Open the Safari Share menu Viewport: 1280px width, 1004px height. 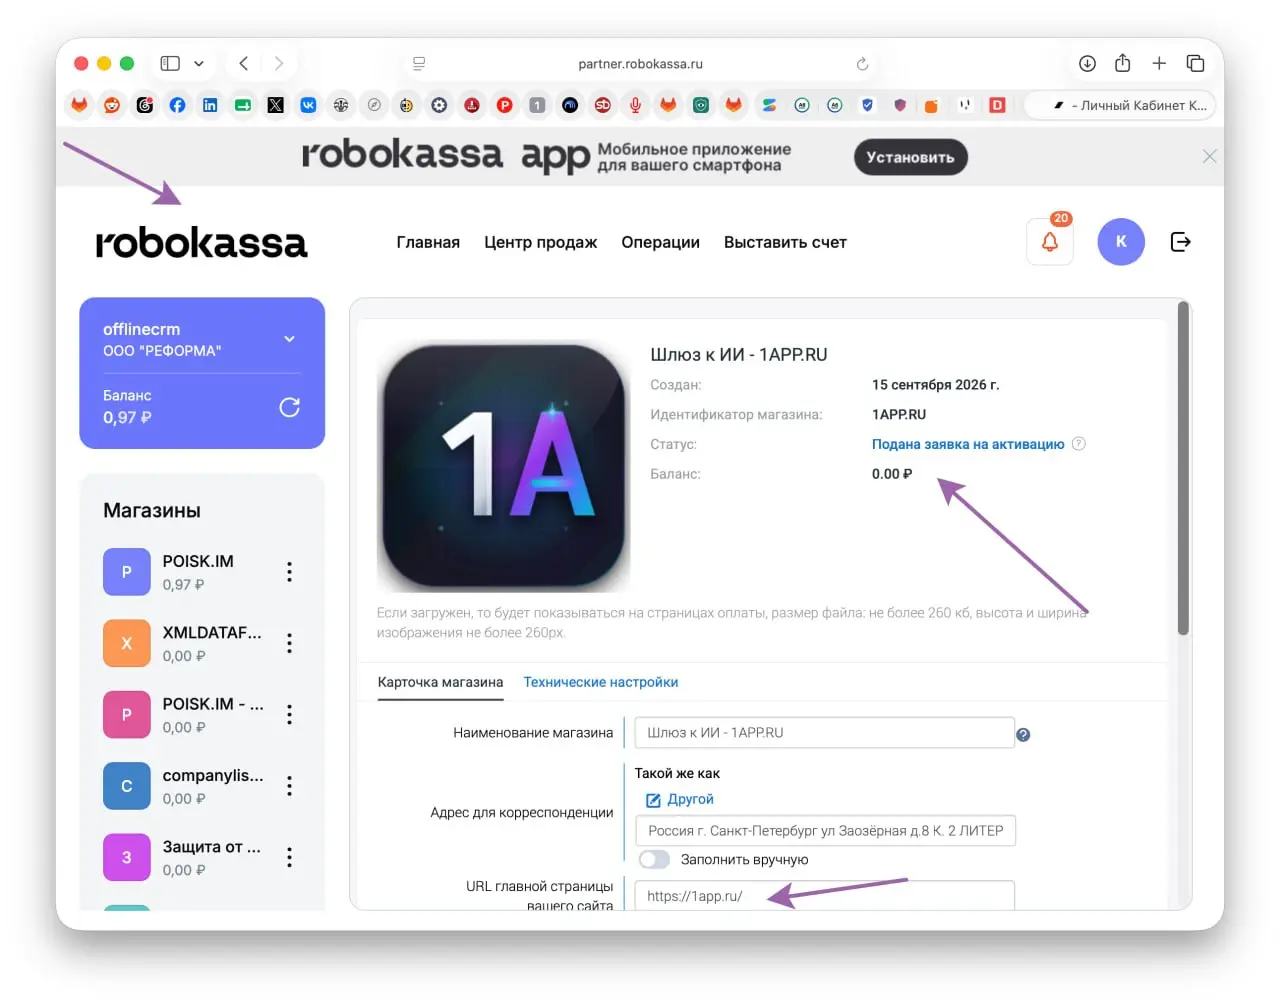(x=1123, y=63)
